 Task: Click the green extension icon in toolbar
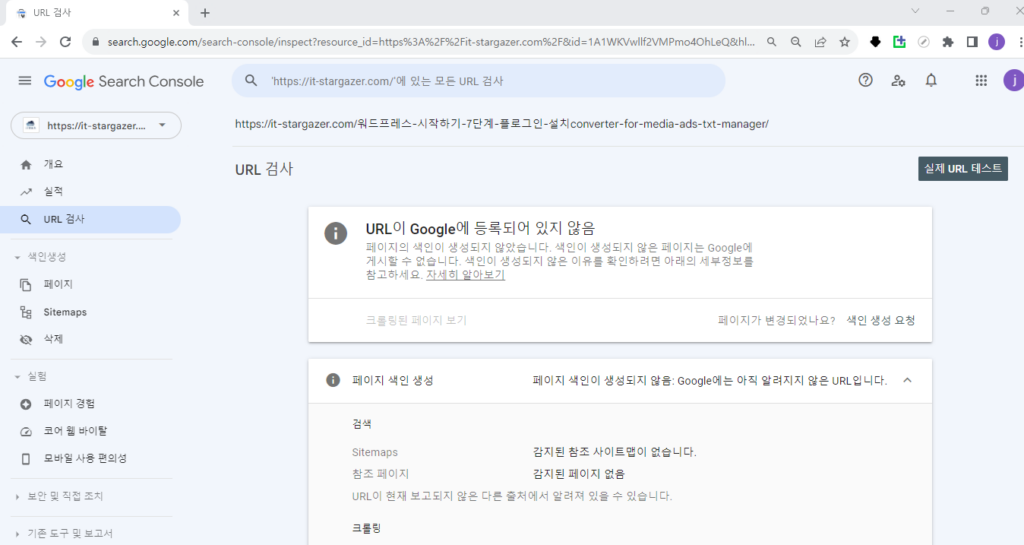[899, 42]
